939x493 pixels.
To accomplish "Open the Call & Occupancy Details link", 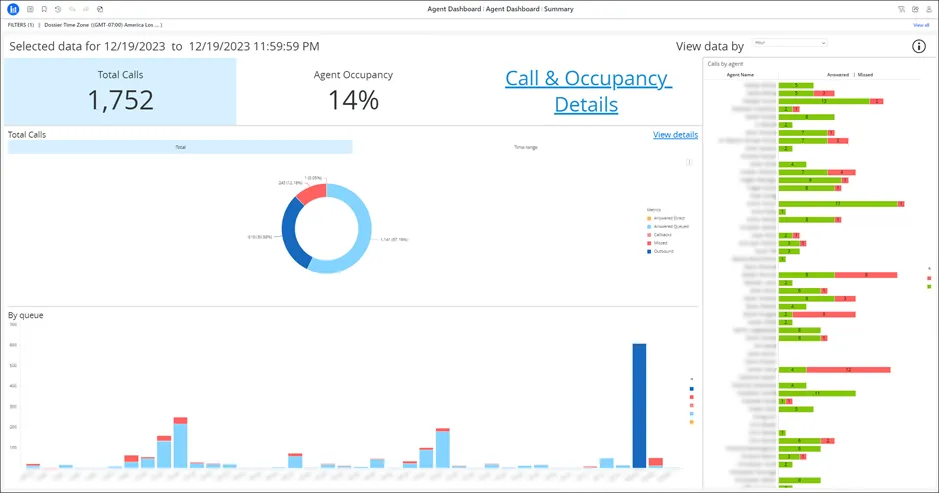I will (587, 91).
